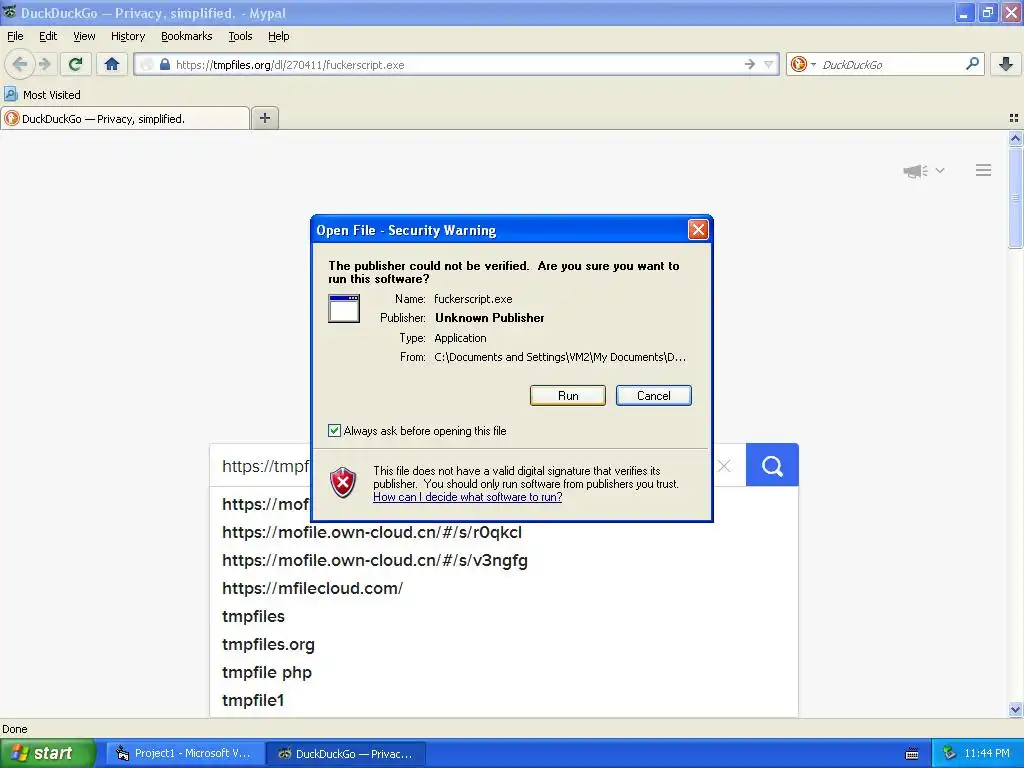Screen dimensions: 1024x768
Task: Click the DuckDuckGo search input field
Action: tap(265, 466)
